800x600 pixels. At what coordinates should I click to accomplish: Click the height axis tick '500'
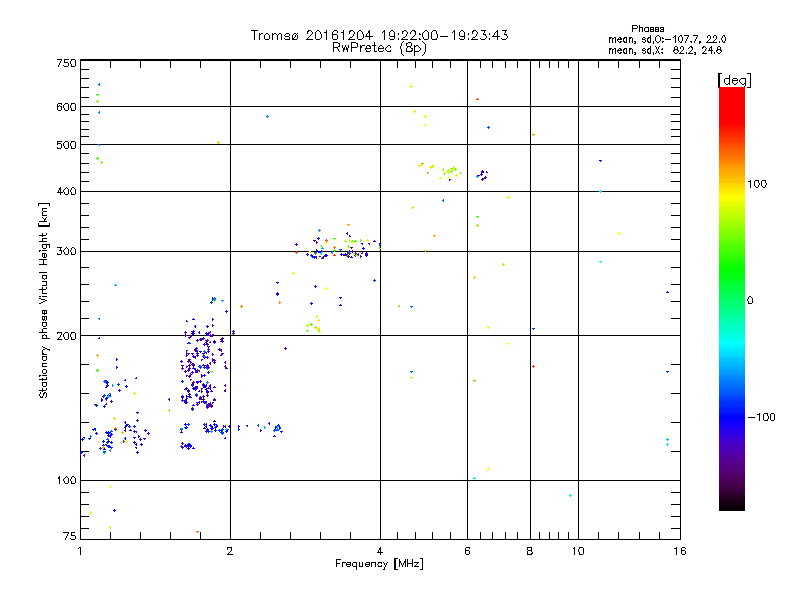[66, 145]
